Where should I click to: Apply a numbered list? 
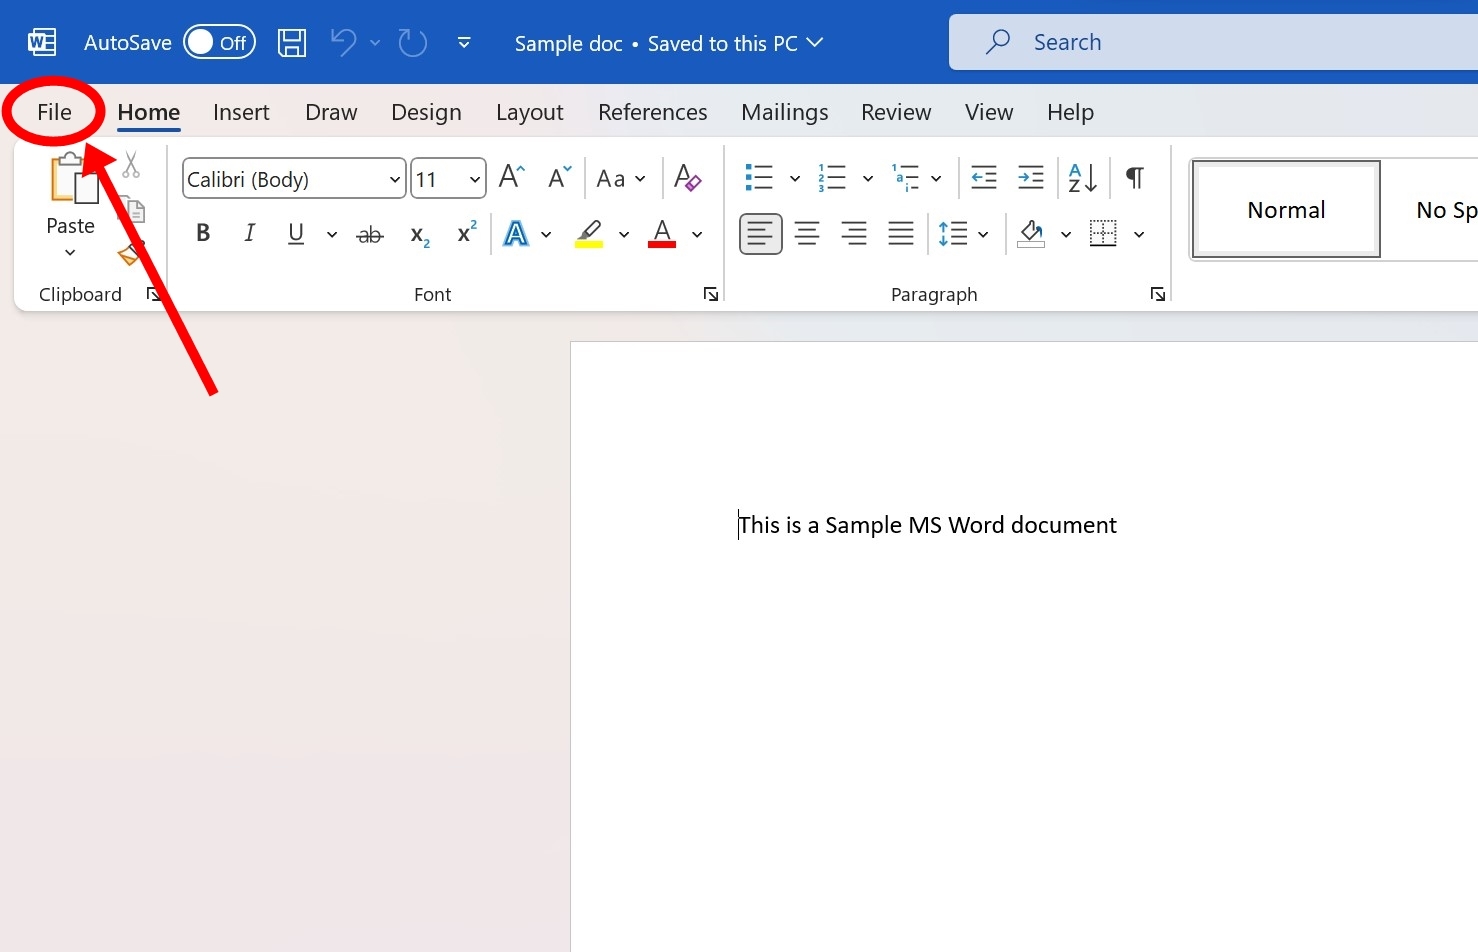coord(832,178)
